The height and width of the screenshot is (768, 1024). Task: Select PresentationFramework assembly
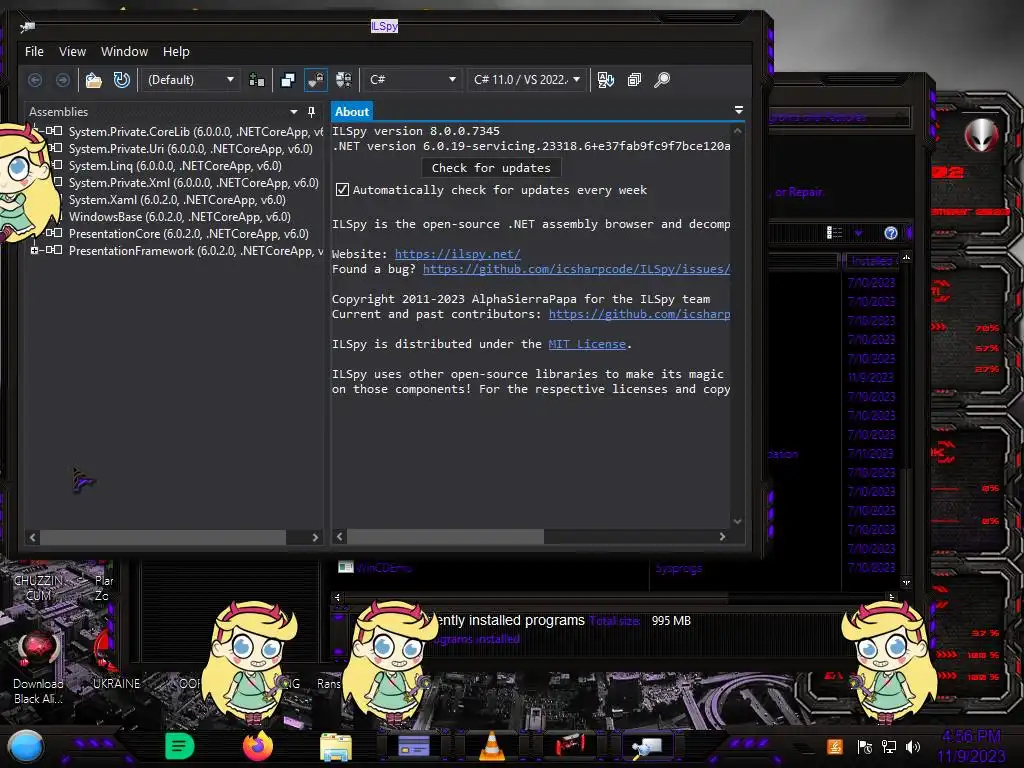point(196,251)
